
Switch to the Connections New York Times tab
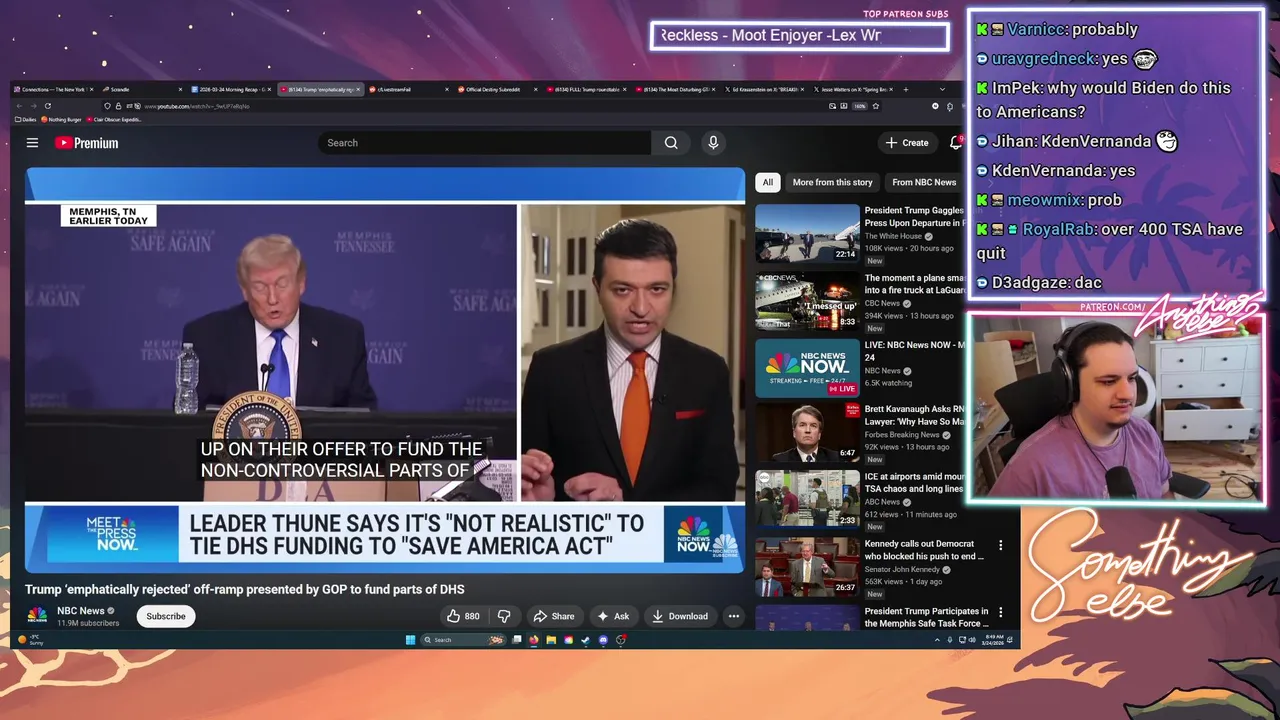[52, 89]
